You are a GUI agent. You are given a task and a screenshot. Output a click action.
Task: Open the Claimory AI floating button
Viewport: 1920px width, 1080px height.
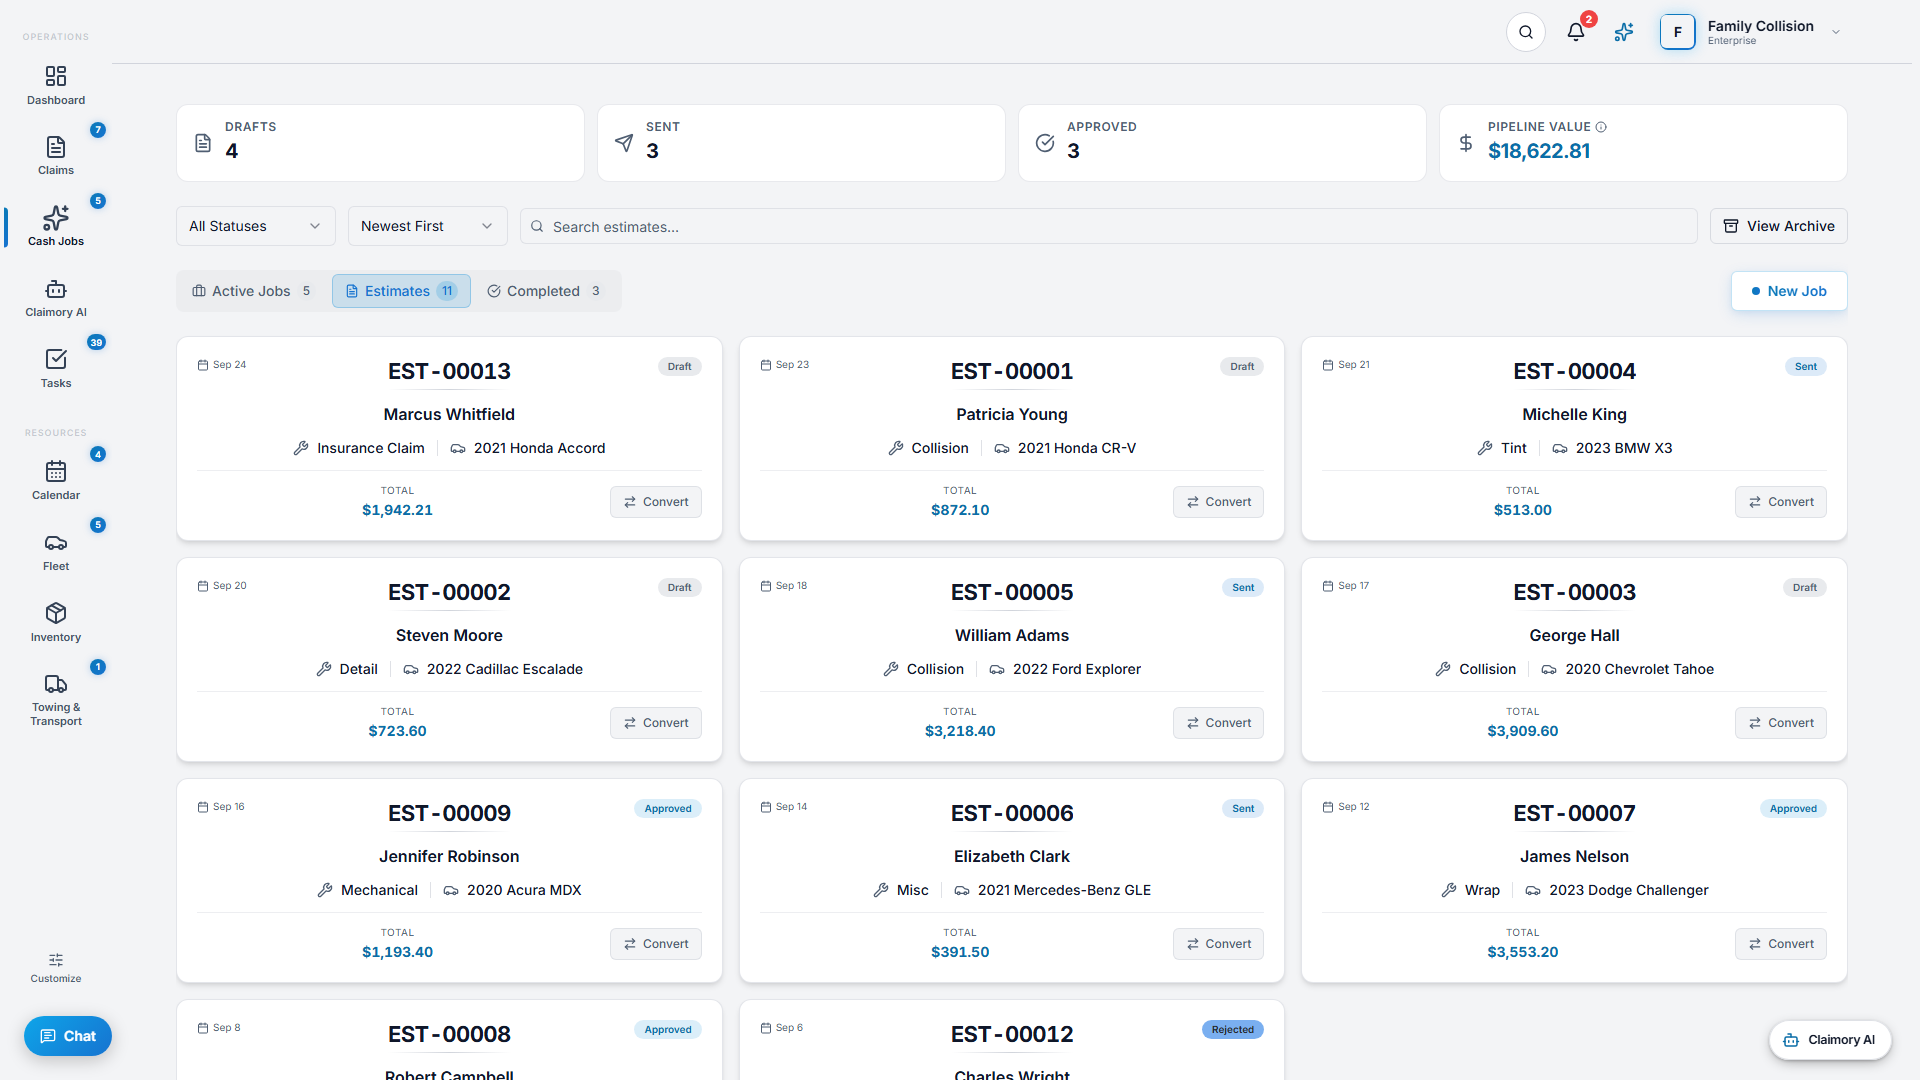pos(1830,1040)
